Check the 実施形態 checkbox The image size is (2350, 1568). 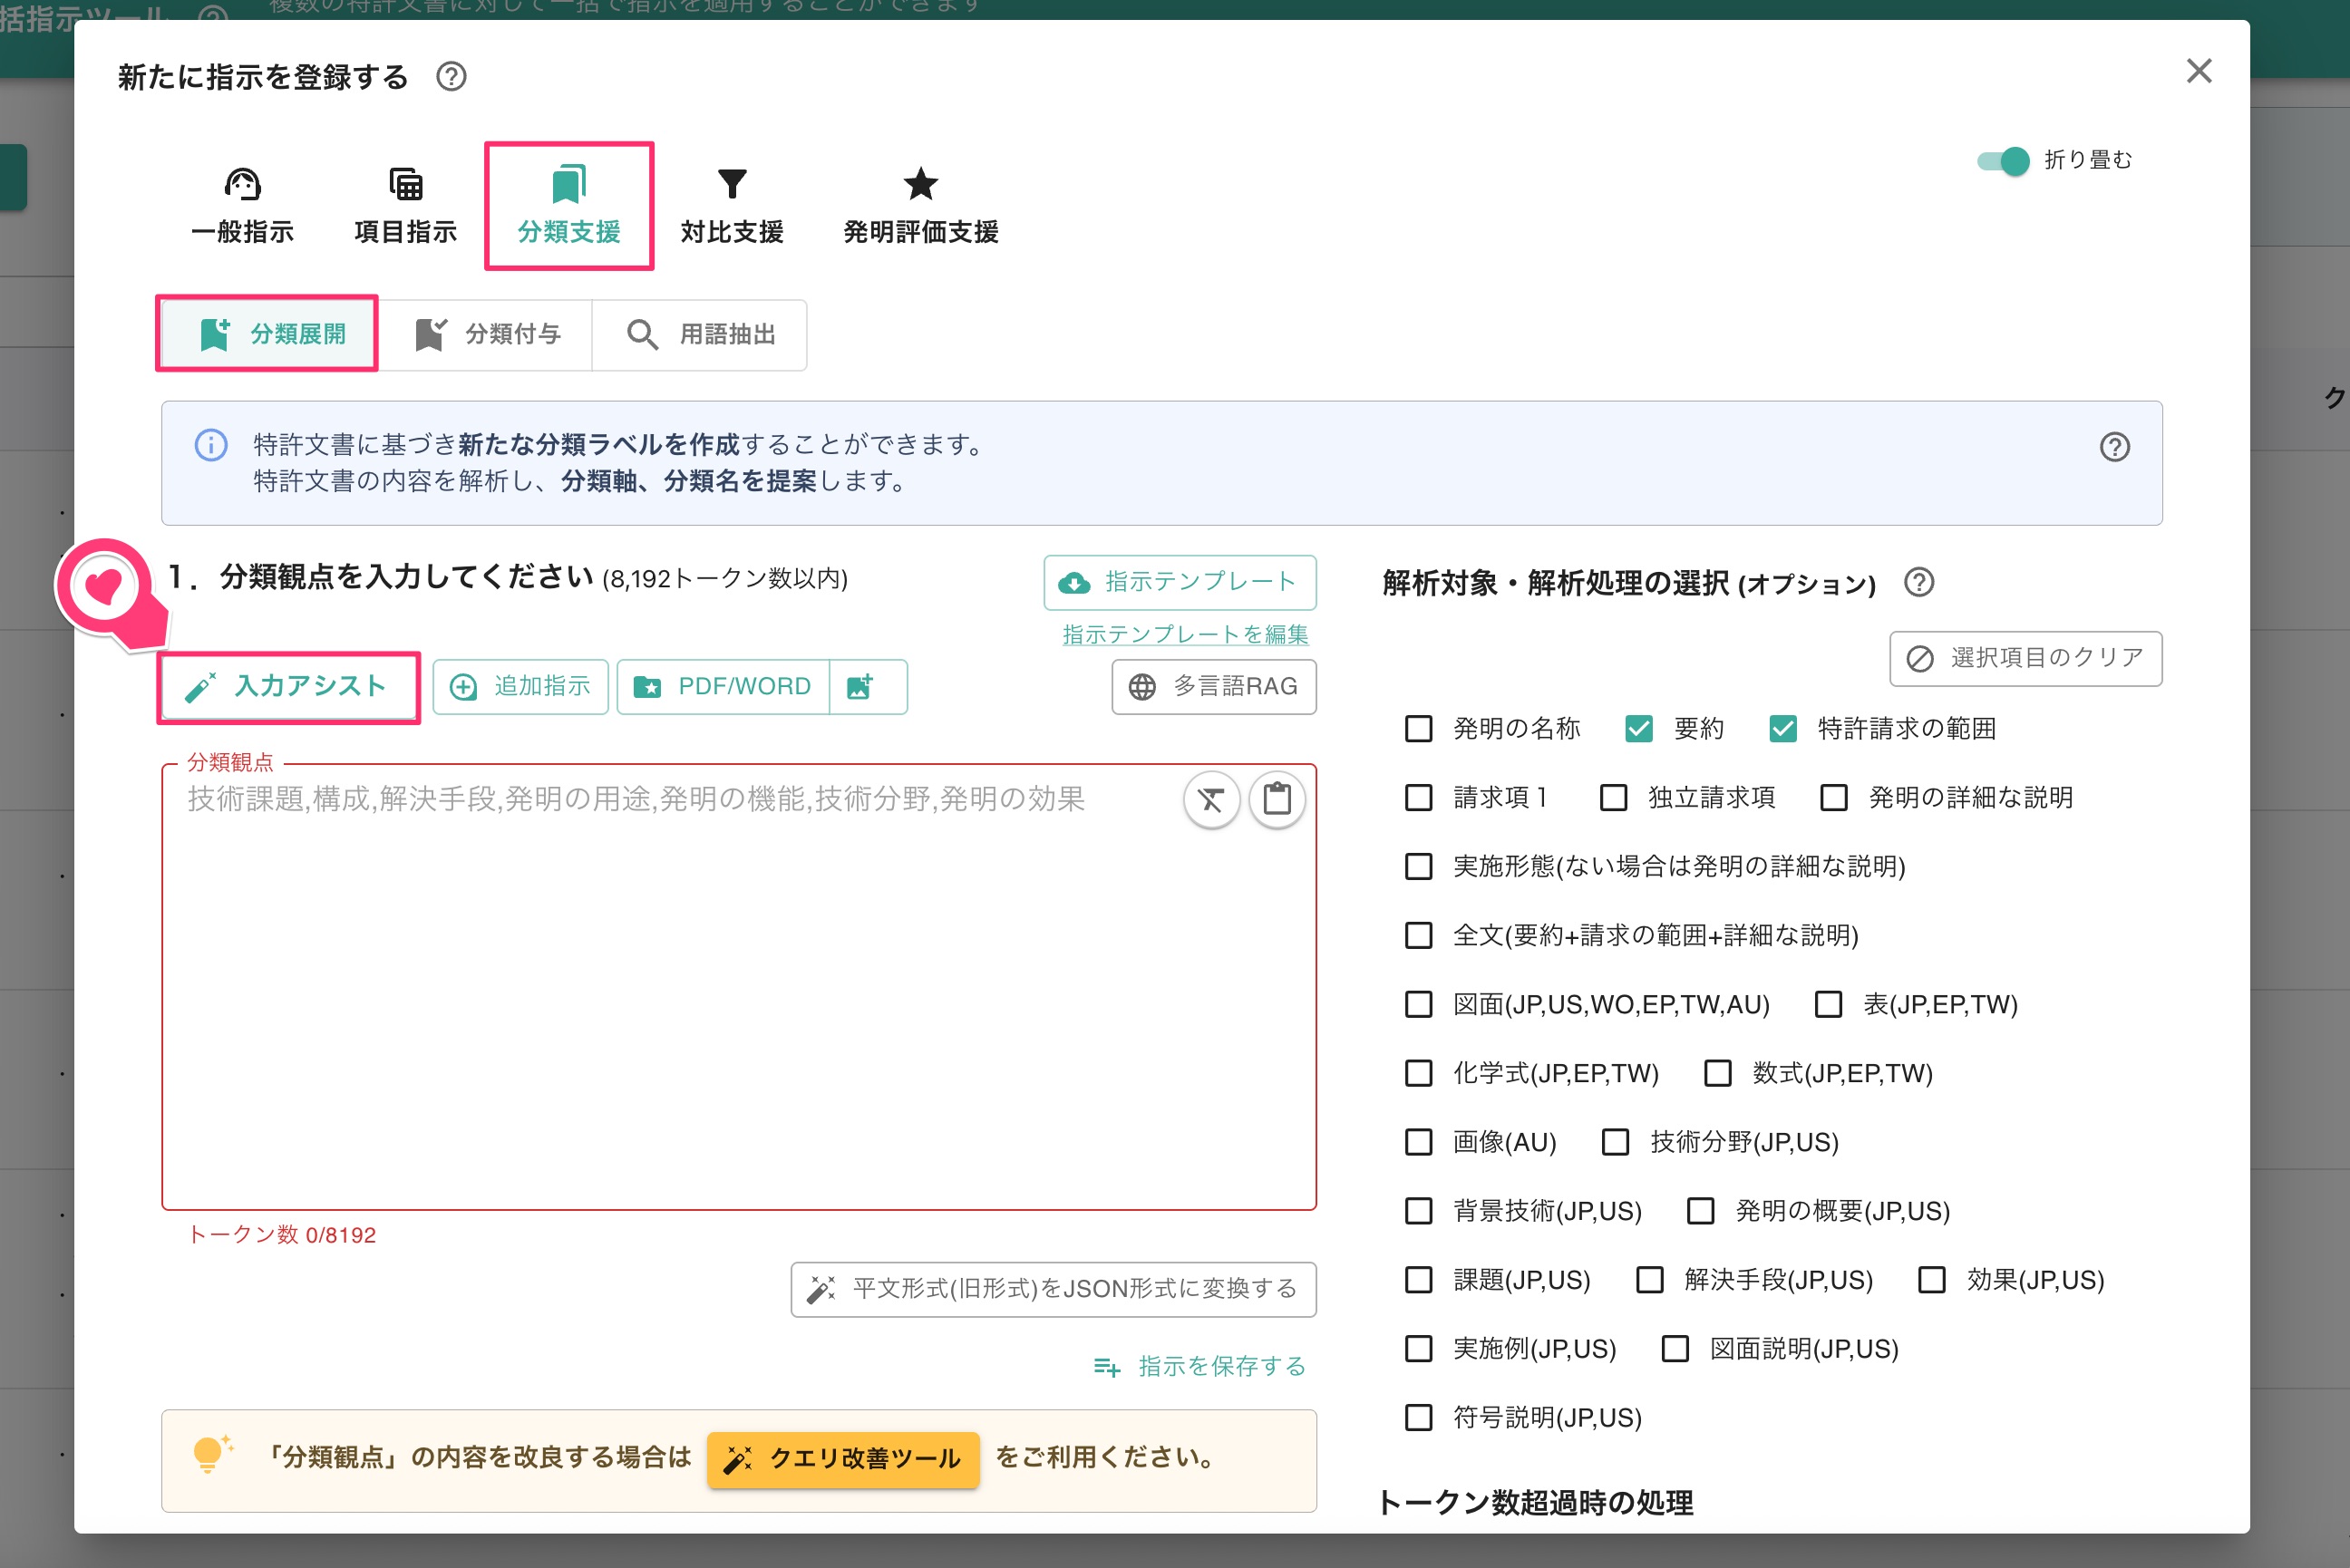click(x=1418, y=866)
